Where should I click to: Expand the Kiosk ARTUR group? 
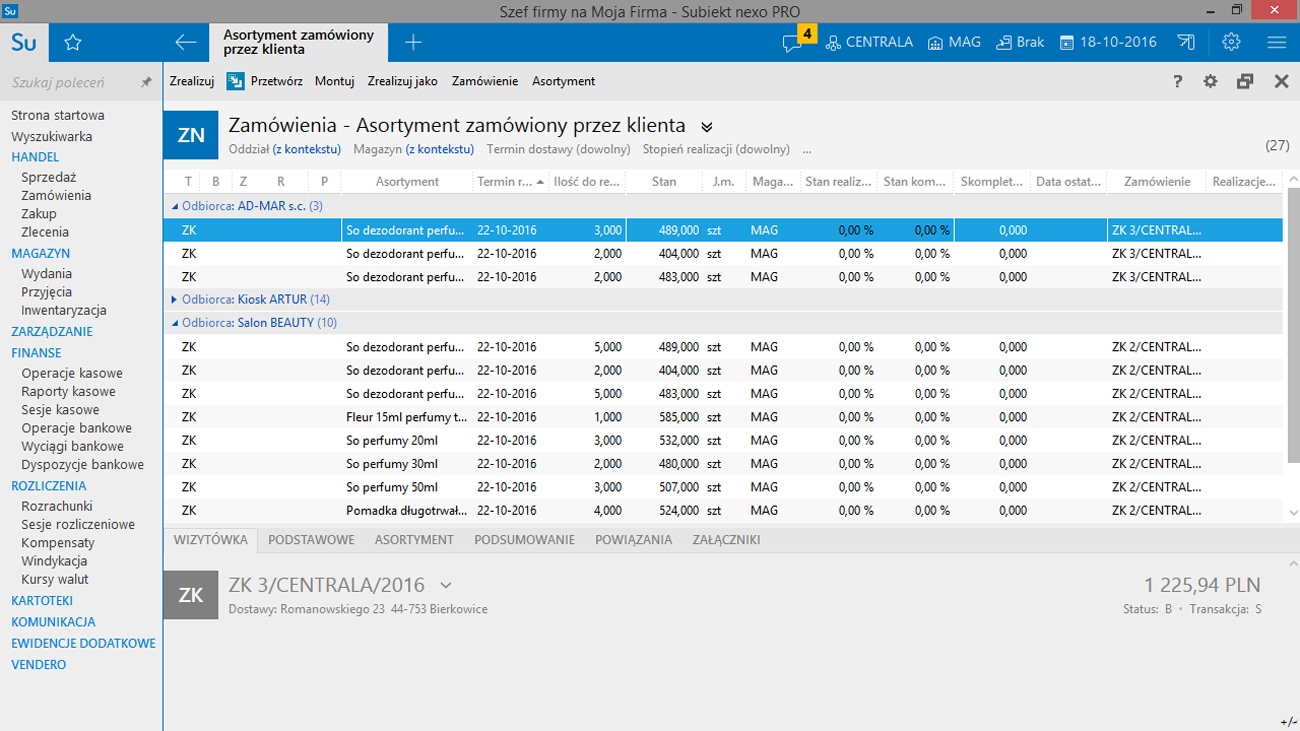[174, 299]
